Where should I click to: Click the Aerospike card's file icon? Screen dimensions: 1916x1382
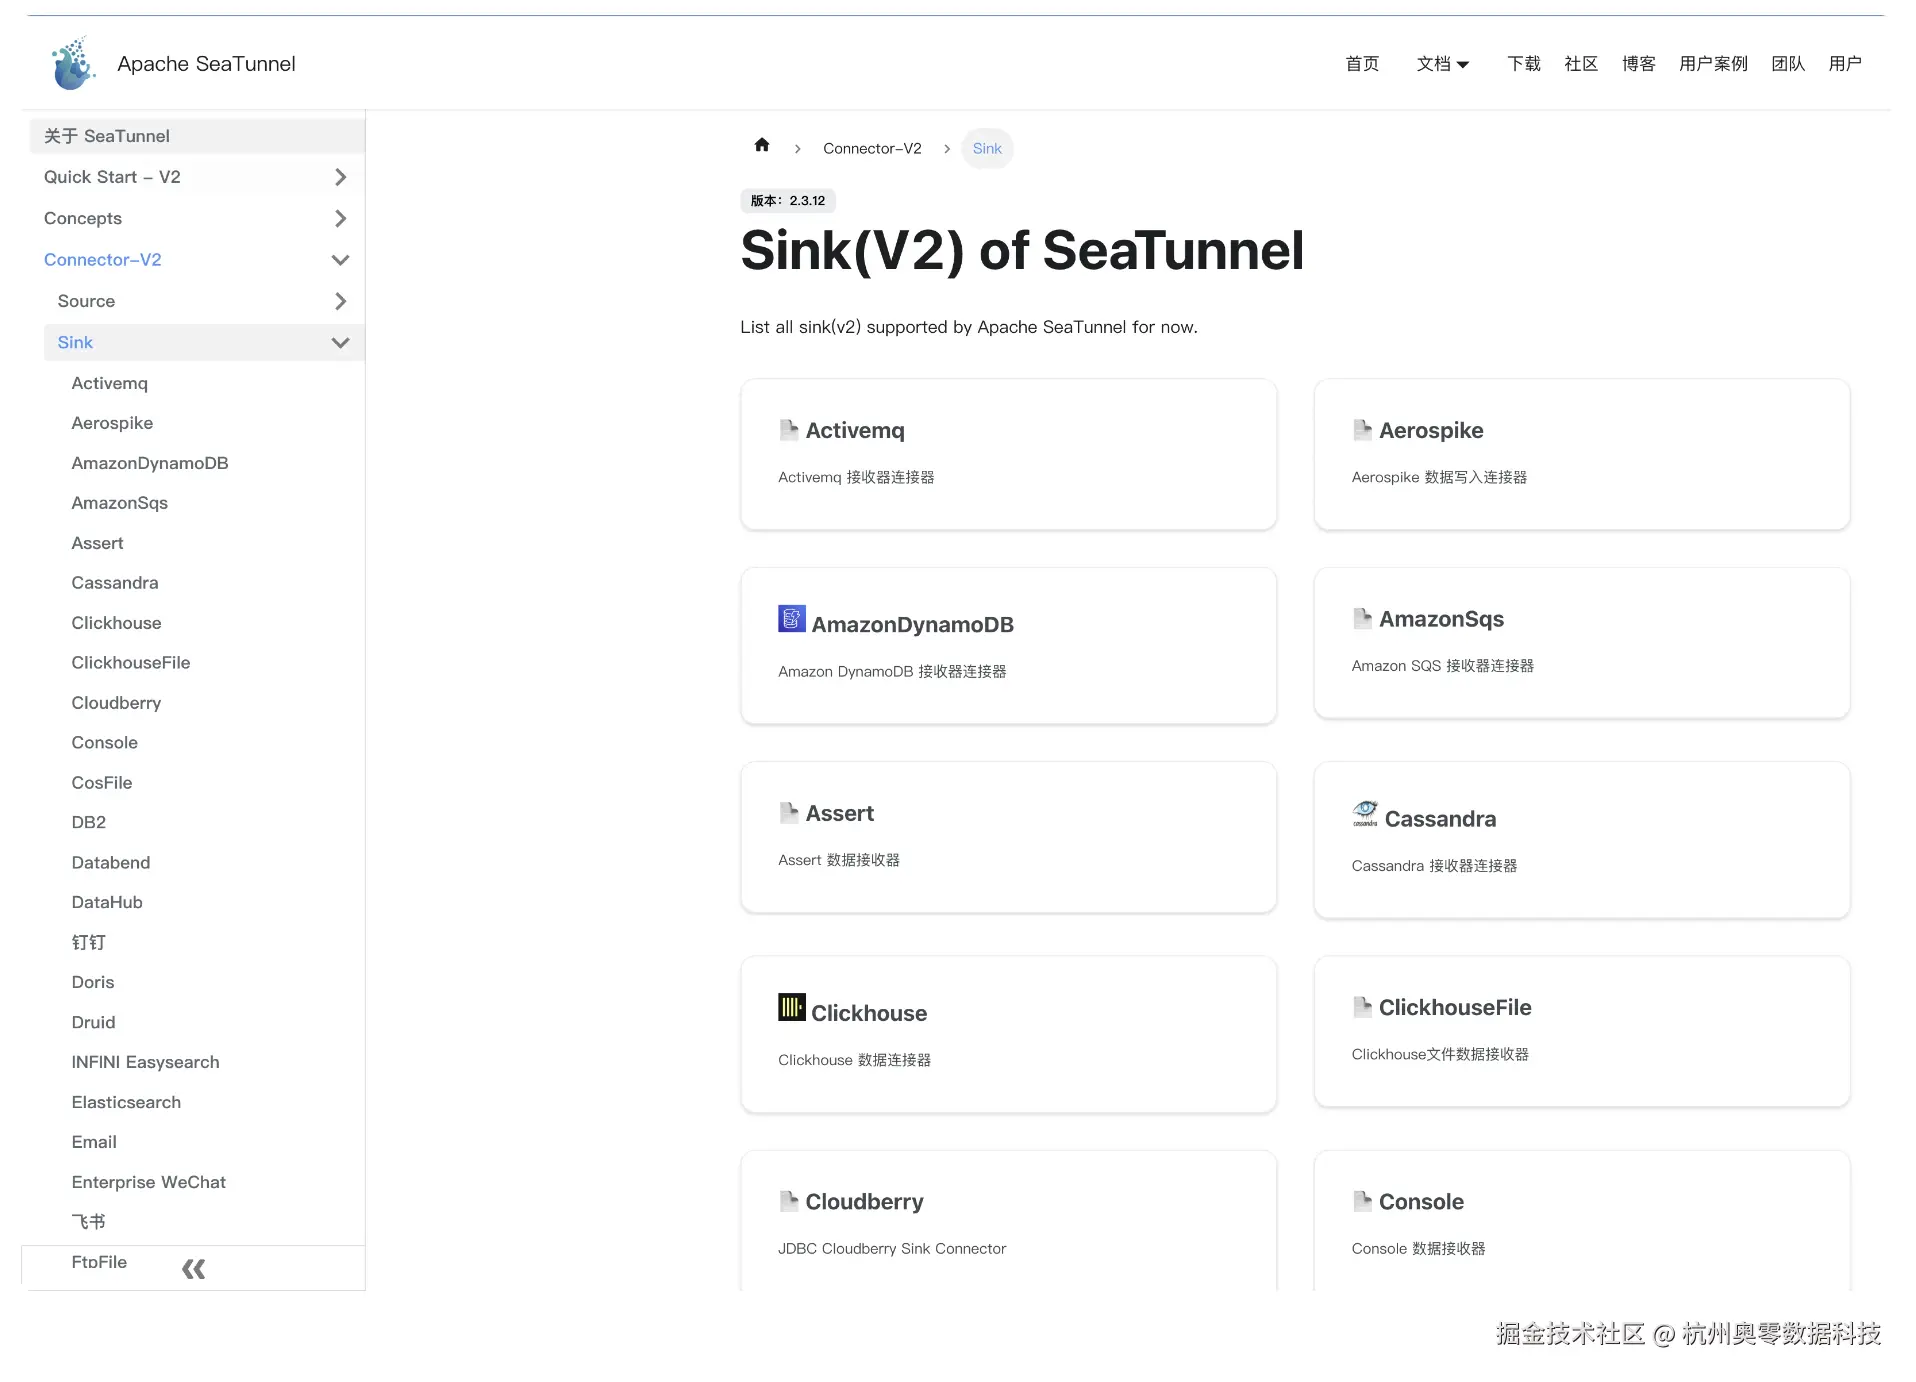click(x=1363, y=429)
